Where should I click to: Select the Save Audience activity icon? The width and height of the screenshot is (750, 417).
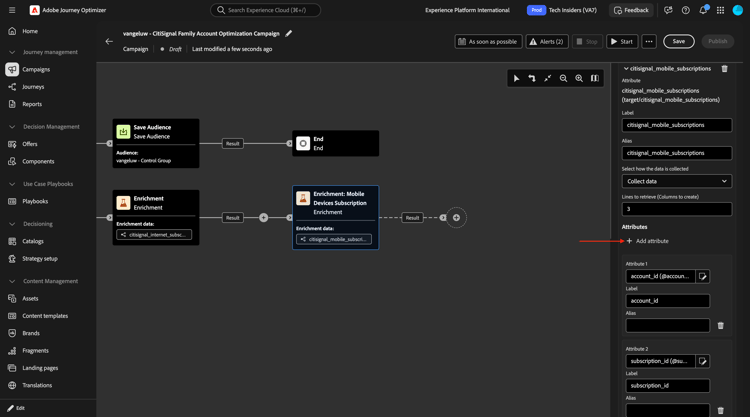[123, 132]
